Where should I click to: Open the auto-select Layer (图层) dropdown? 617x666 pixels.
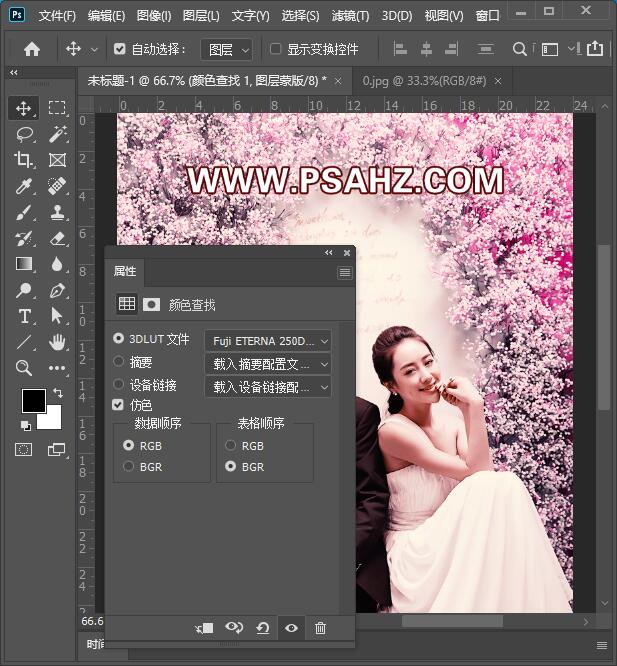pos(227,50)
